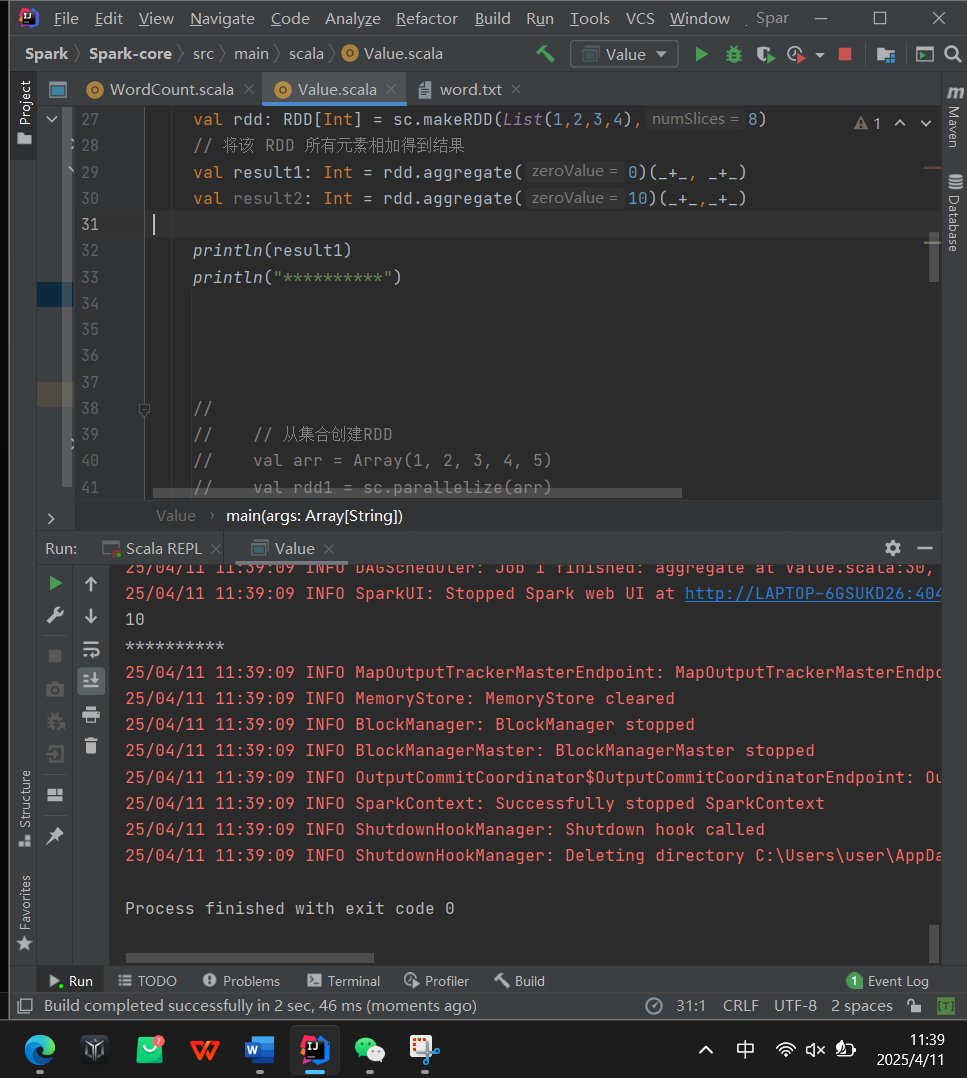Go to previous highlighted error arrow
Viewport: 967px width, 1078px height.
coord(900,123)
